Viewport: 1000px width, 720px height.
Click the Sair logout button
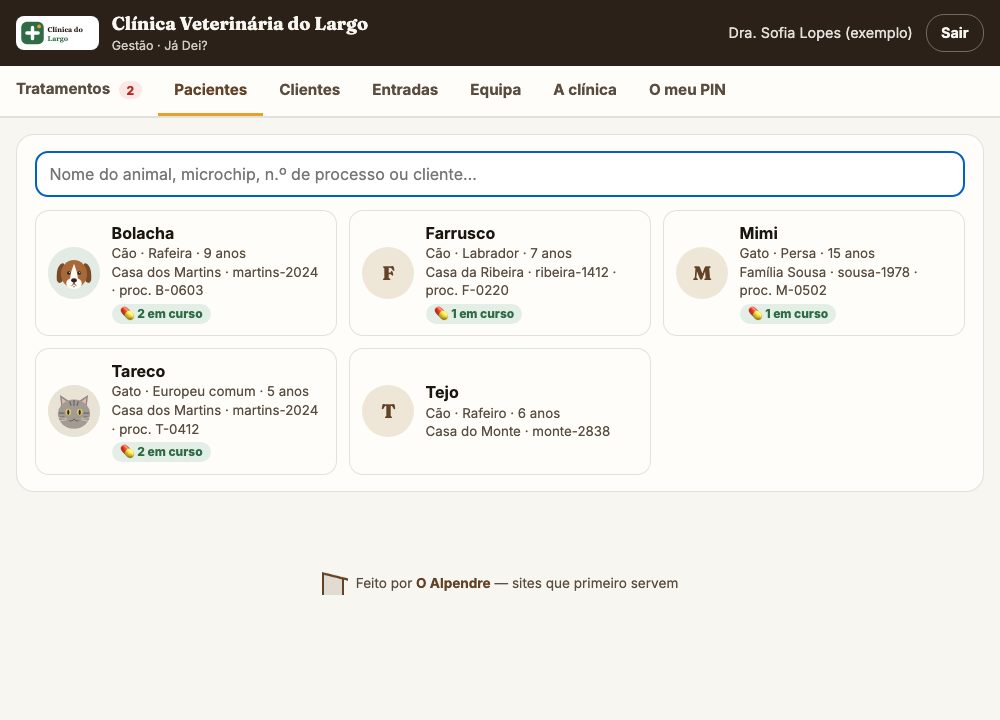pos(954,33)
